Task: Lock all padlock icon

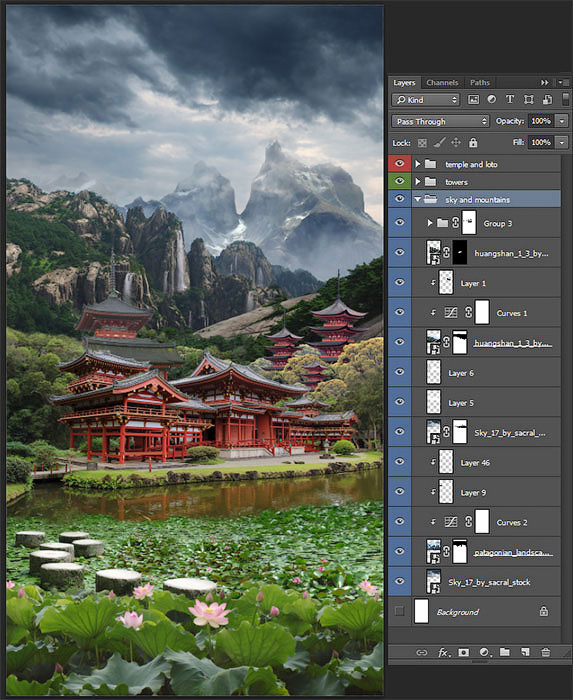Action: click(x=473, y=142)
